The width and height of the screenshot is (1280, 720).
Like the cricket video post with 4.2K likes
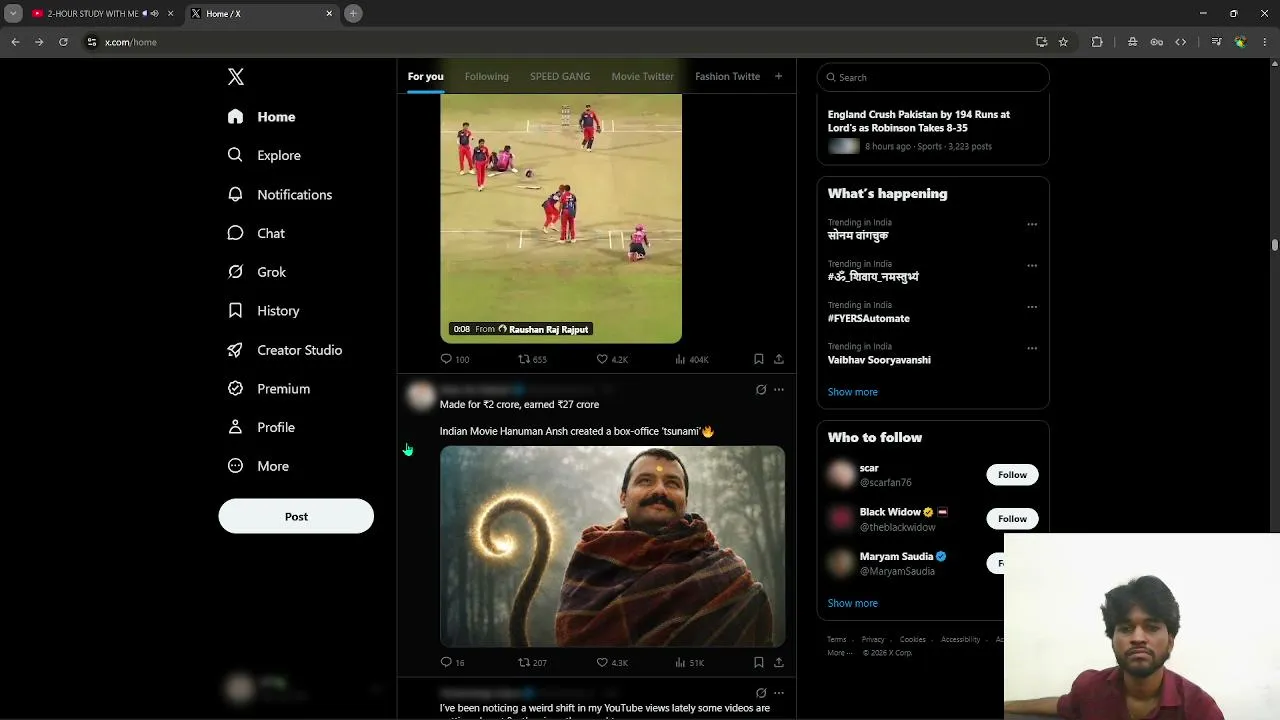pos(612,359)
